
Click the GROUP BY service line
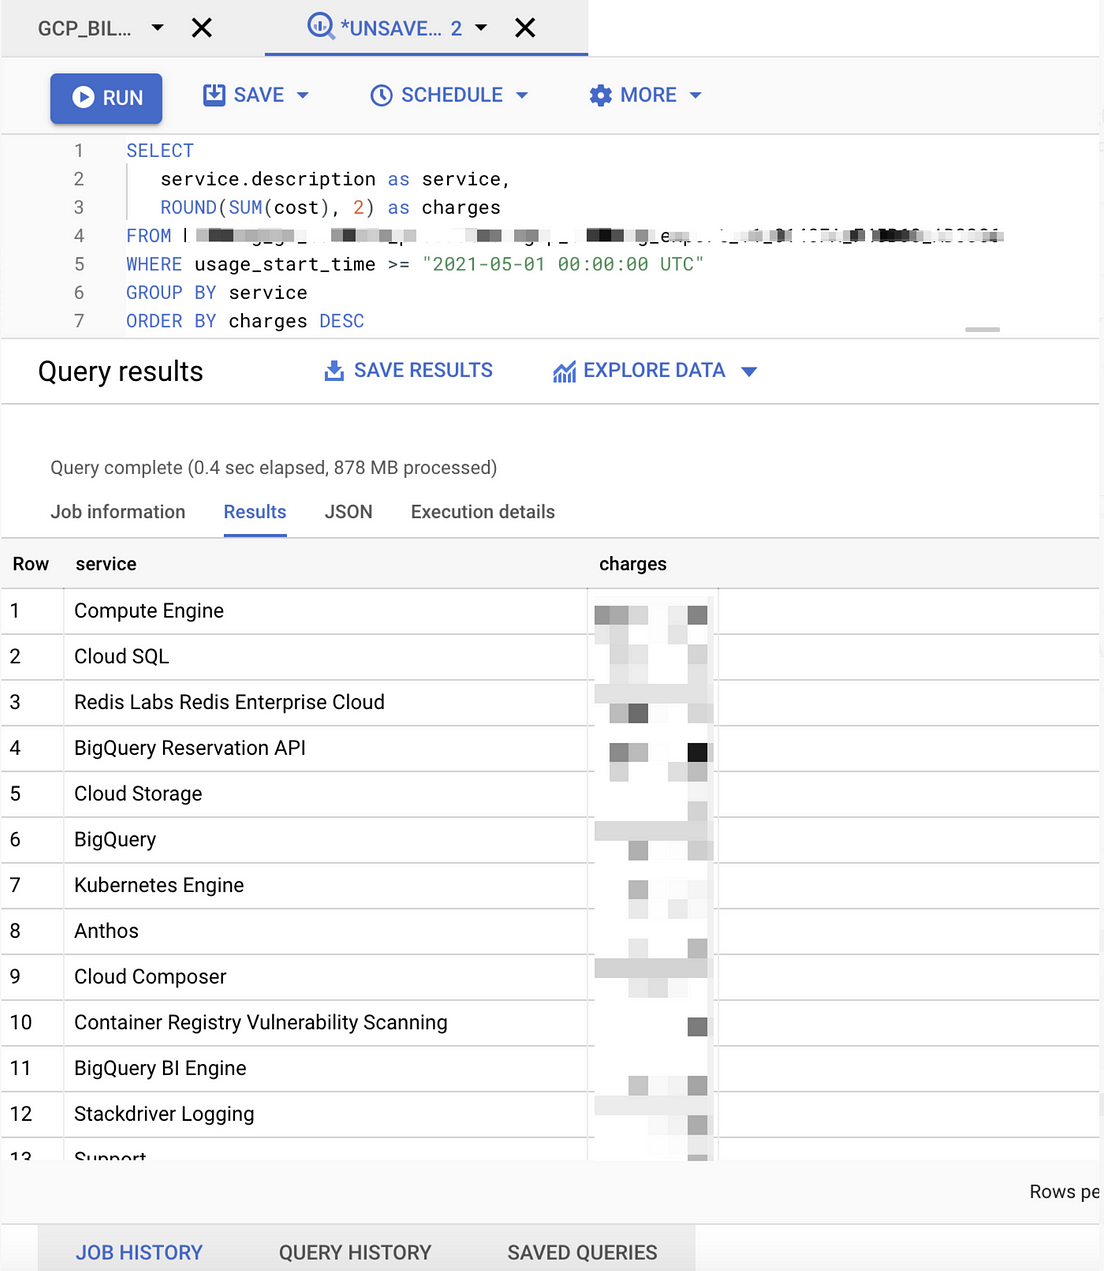coord(217,293)
